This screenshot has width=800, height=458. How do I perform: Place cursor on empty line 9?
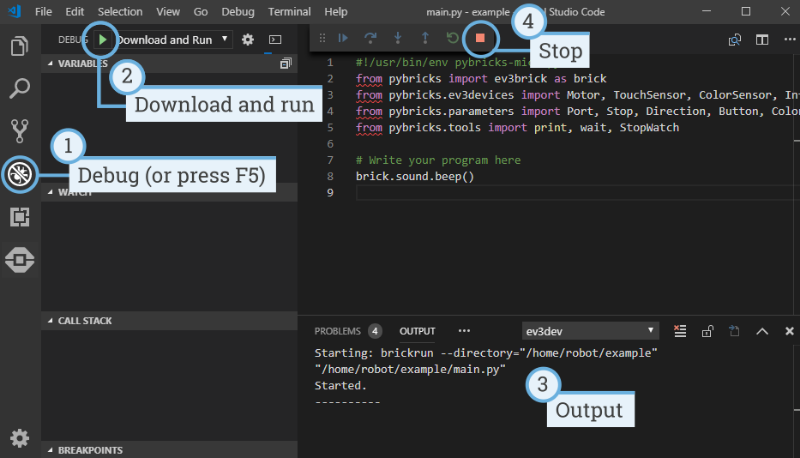(577, 193)
